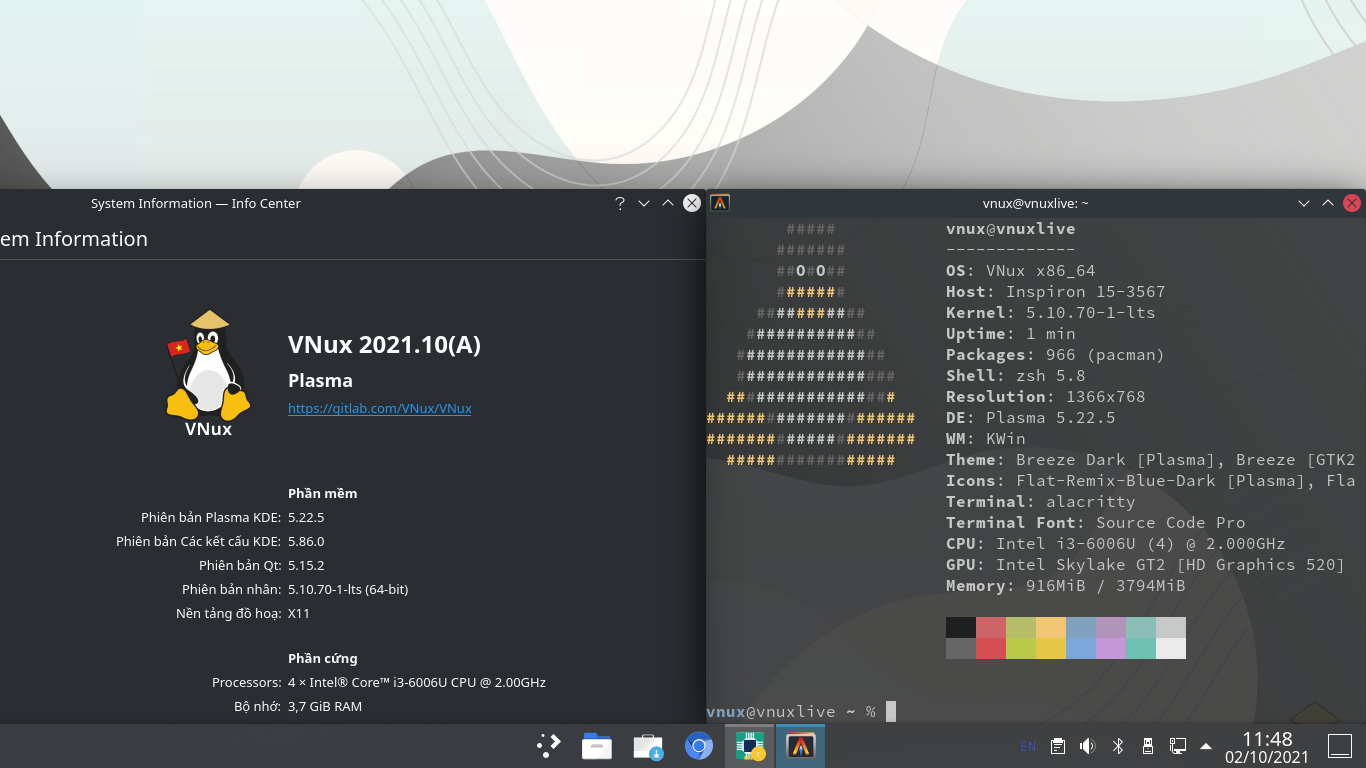Open the VNux GitLab link
The width and height of the screenshot is (1366, 768).
[379, 408]
